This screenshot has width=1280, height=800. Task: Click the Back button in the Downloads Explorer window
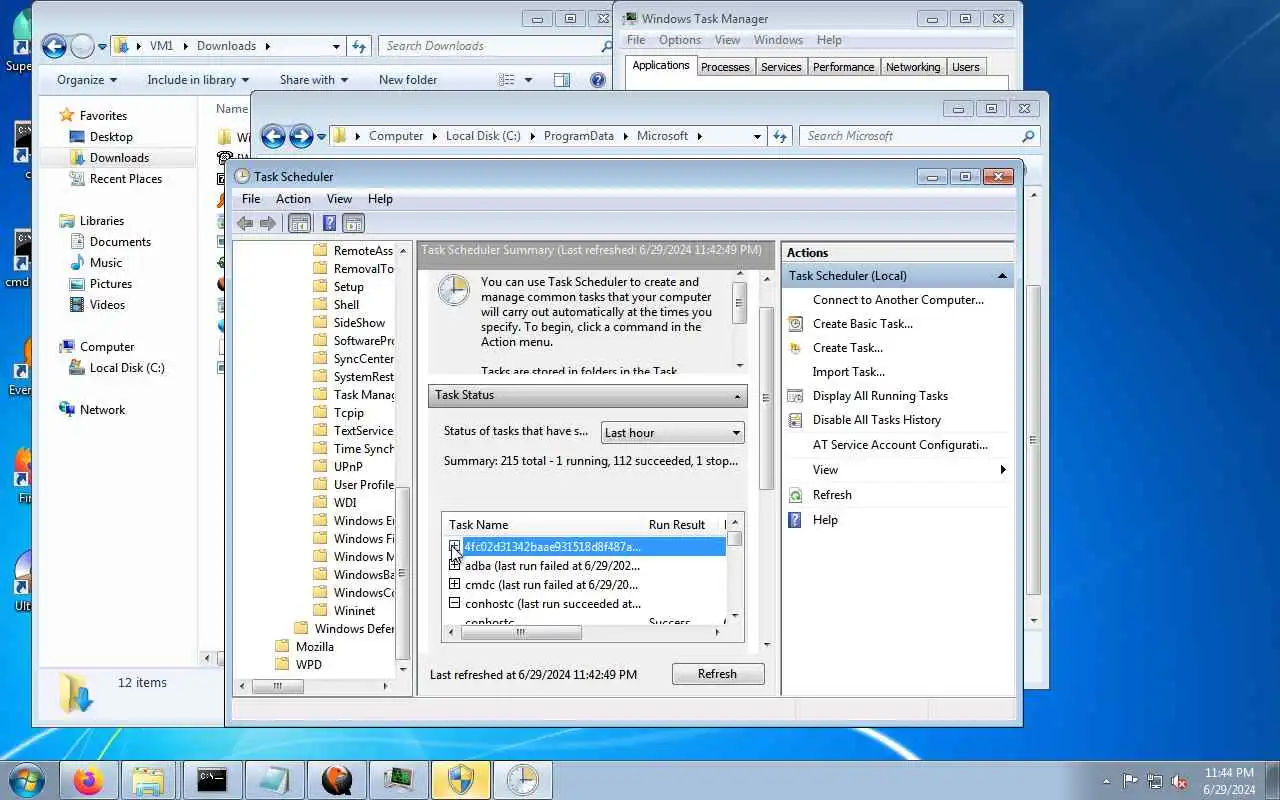pyautogui.click(x=54, y=46)
